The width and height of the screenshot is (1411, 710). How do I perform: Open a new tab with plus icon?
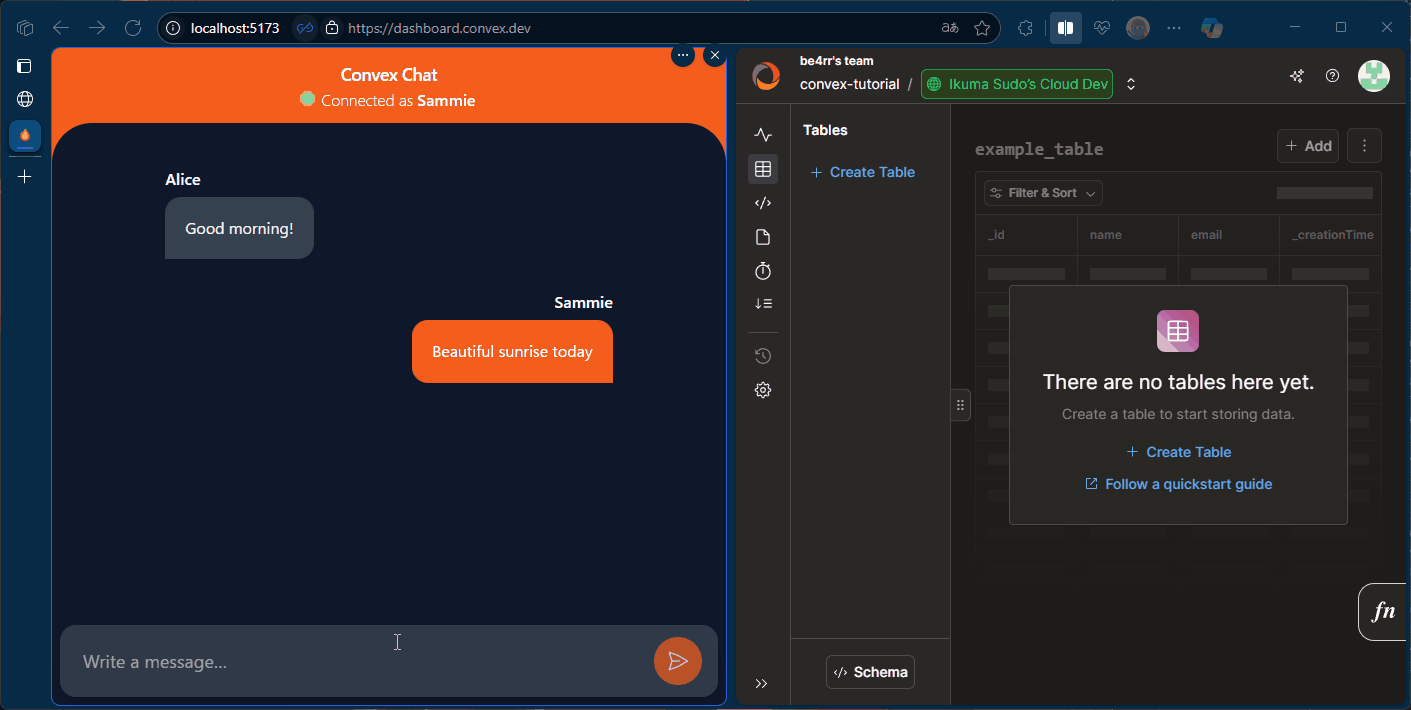tap(25, 177)
